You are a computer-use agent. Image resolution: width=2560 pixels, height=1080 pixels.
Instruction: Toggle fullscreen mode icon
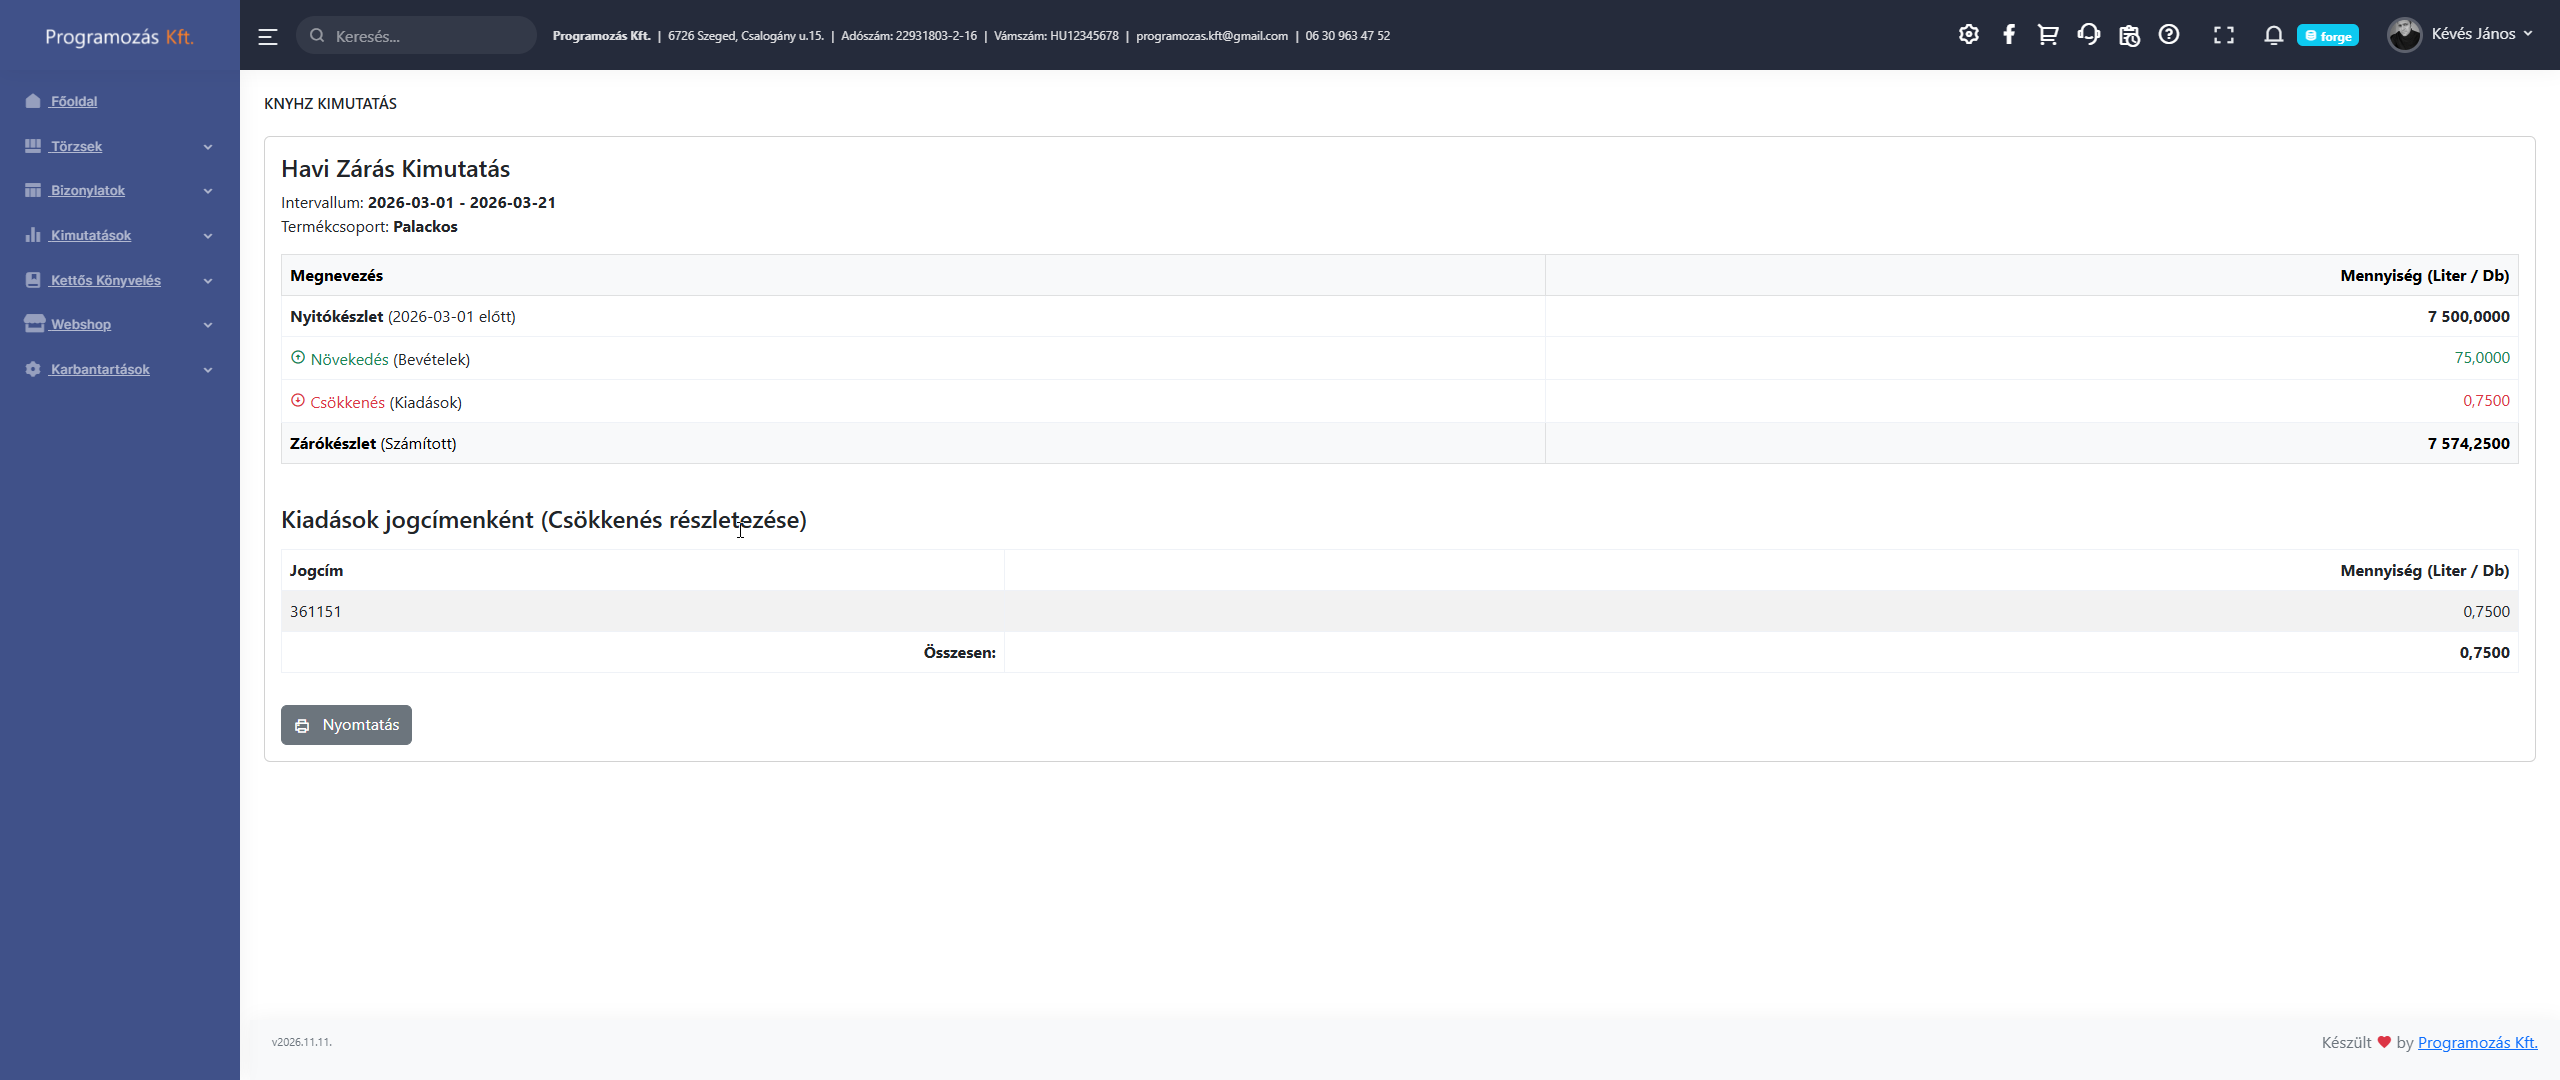[x=2223, y=35]
